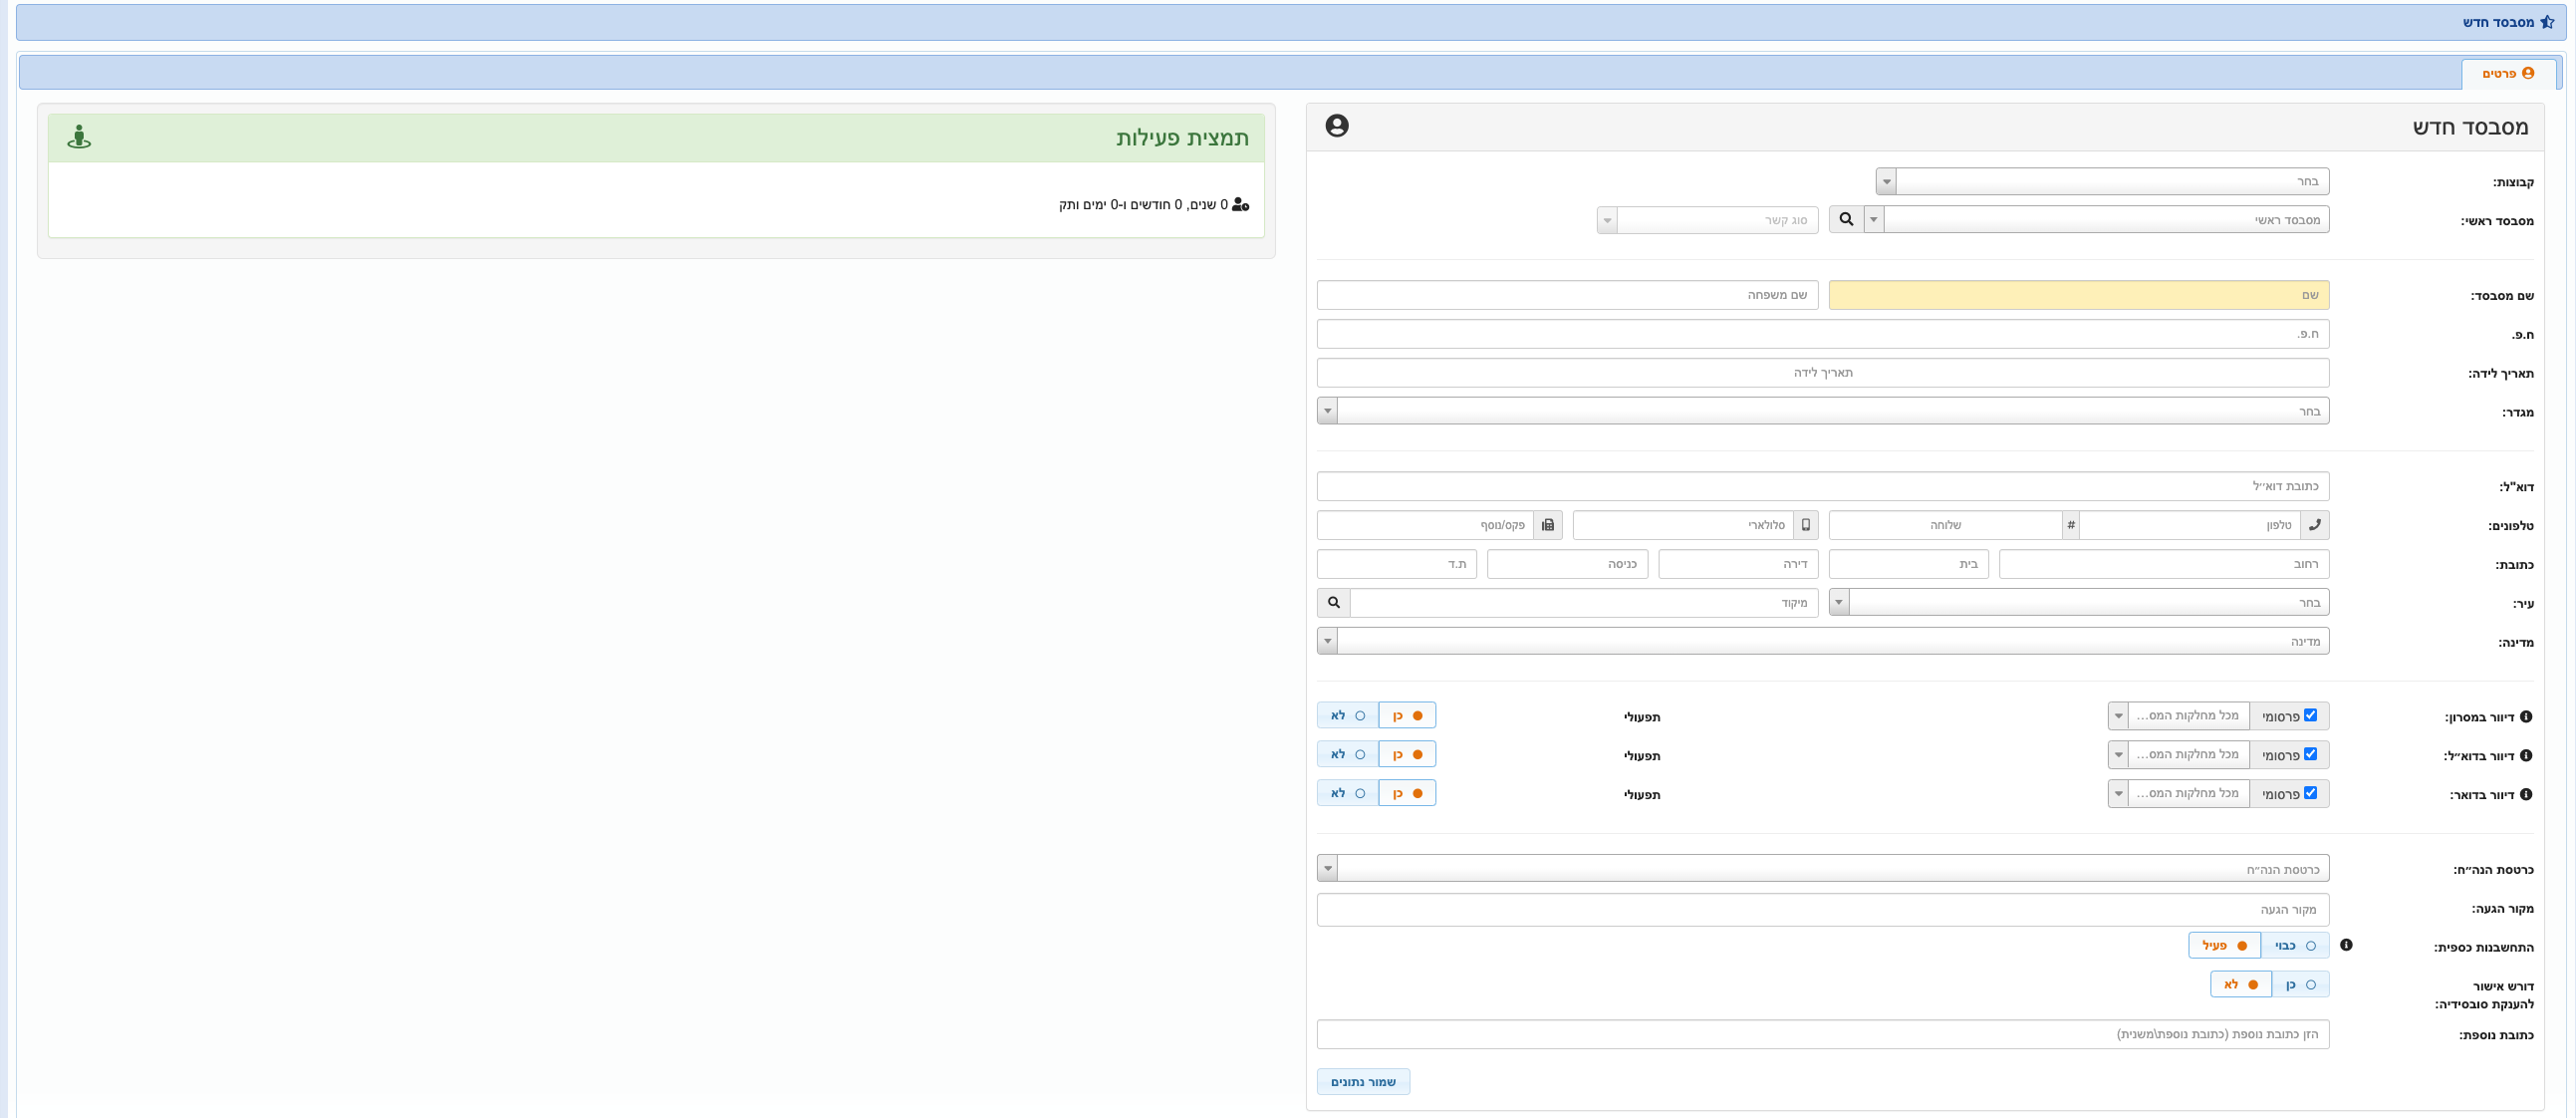
Task: Click the פקס/נוסף input field
Action: pos(1425,525)
